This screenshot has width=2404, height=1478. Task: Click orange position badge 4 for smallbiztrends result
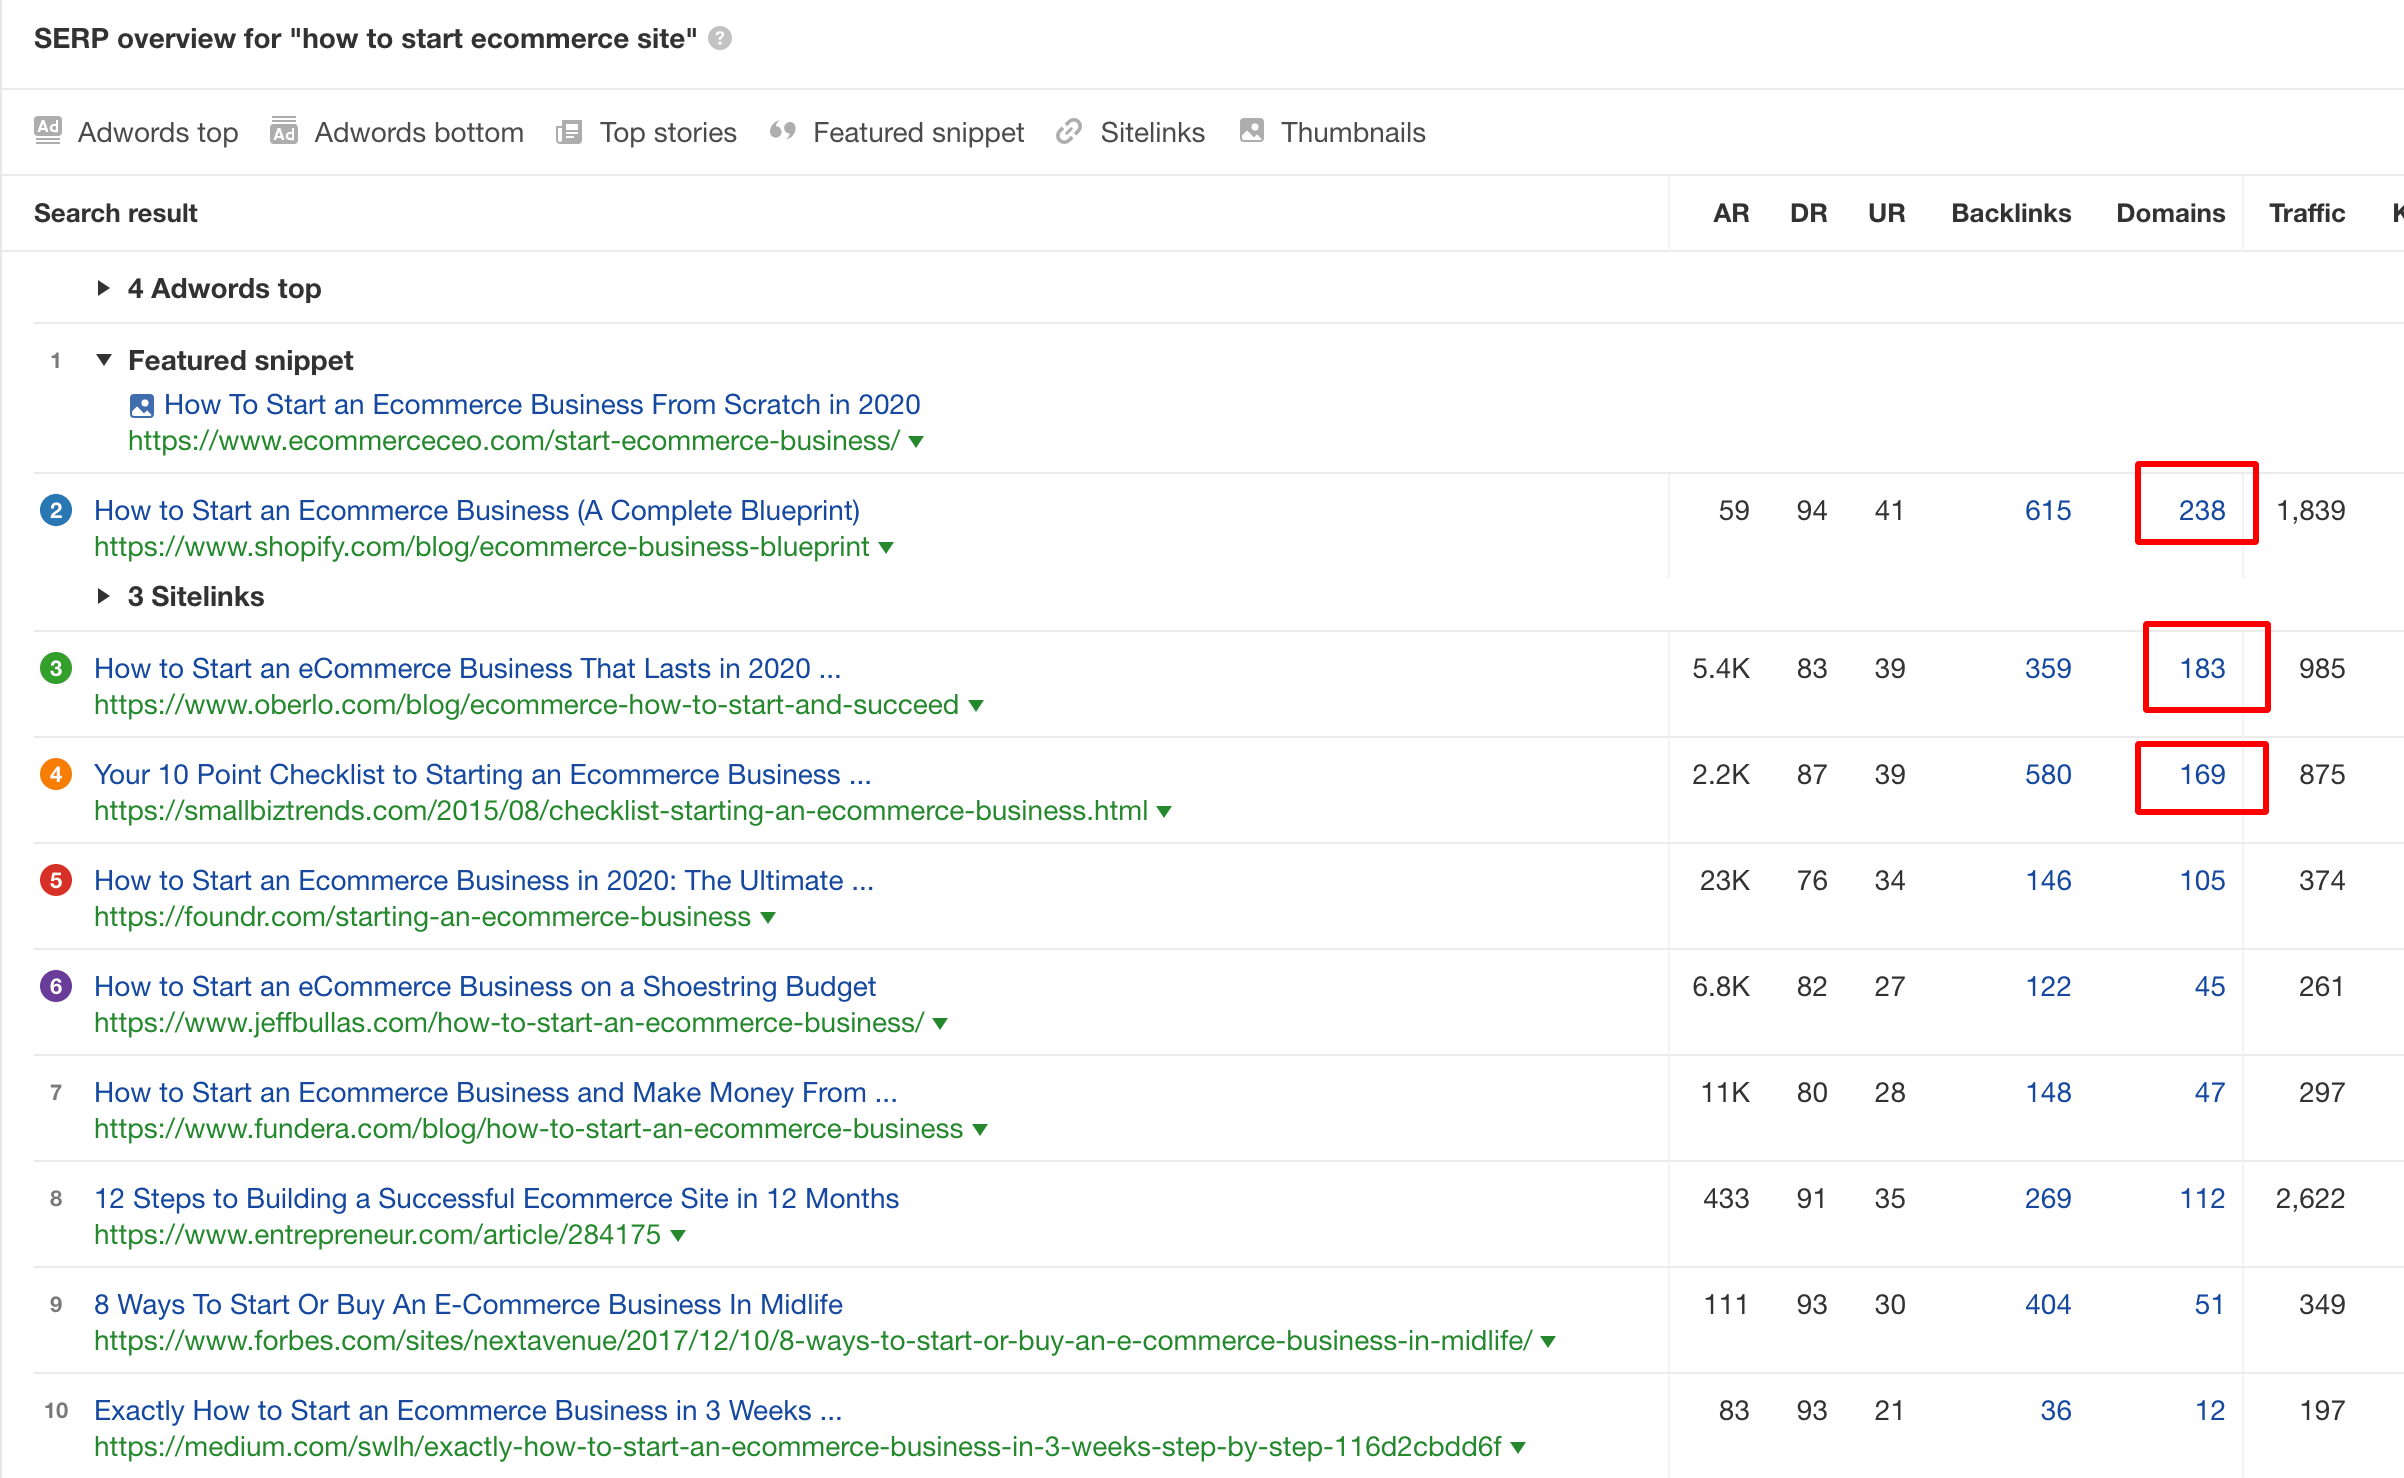56,774
